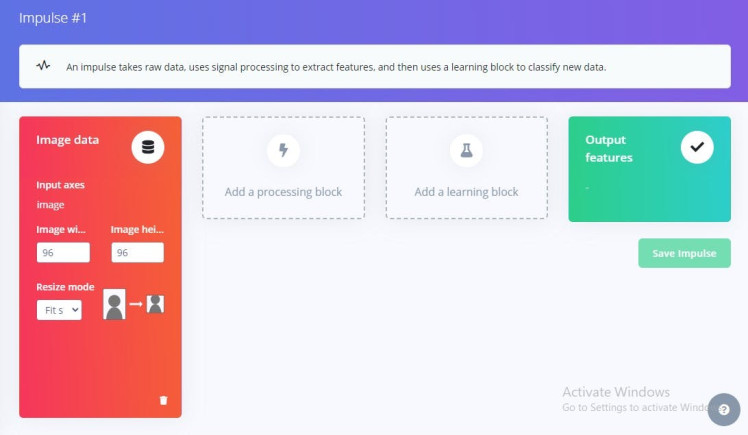Click the Image data block heading
This screenshot has width=748, height=435.
(68, 140)
